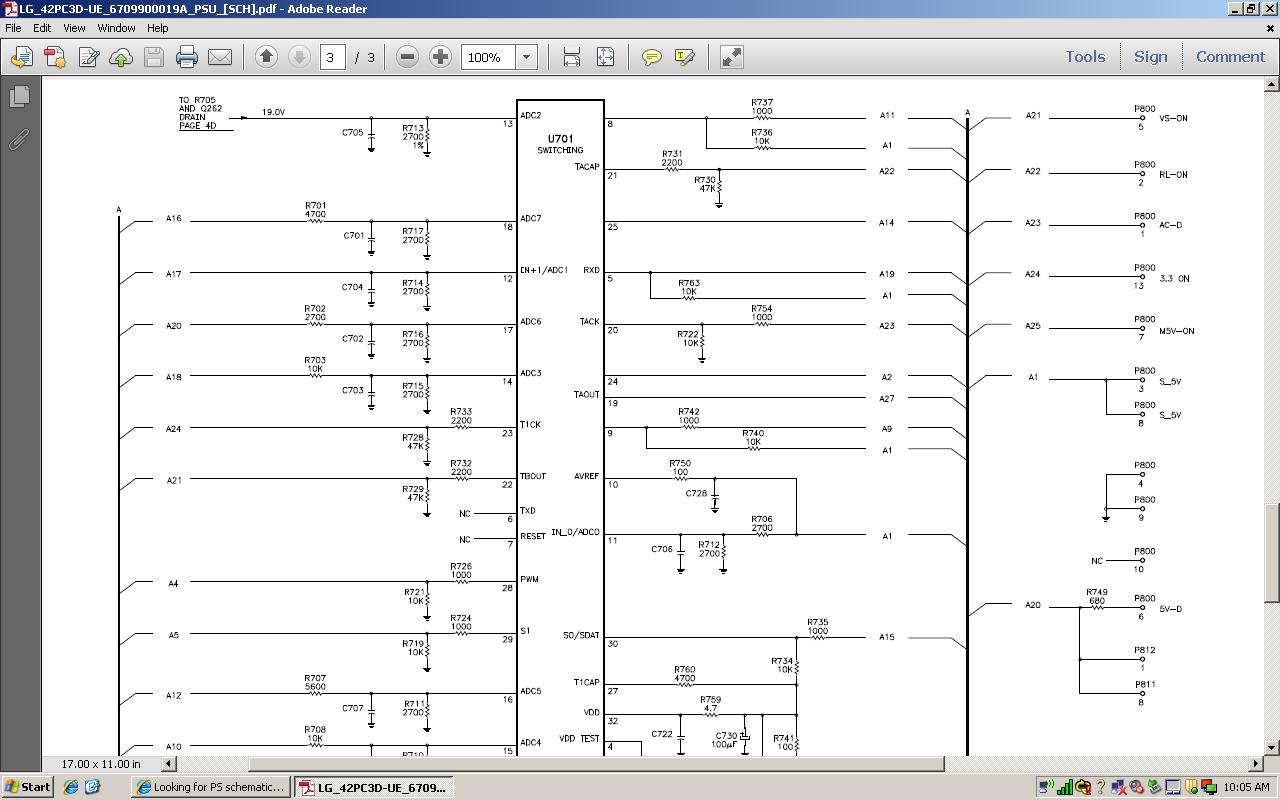Click the RL-ON label in schematic
This screenshot has height=800, width=1280.
coord(1174,174)
